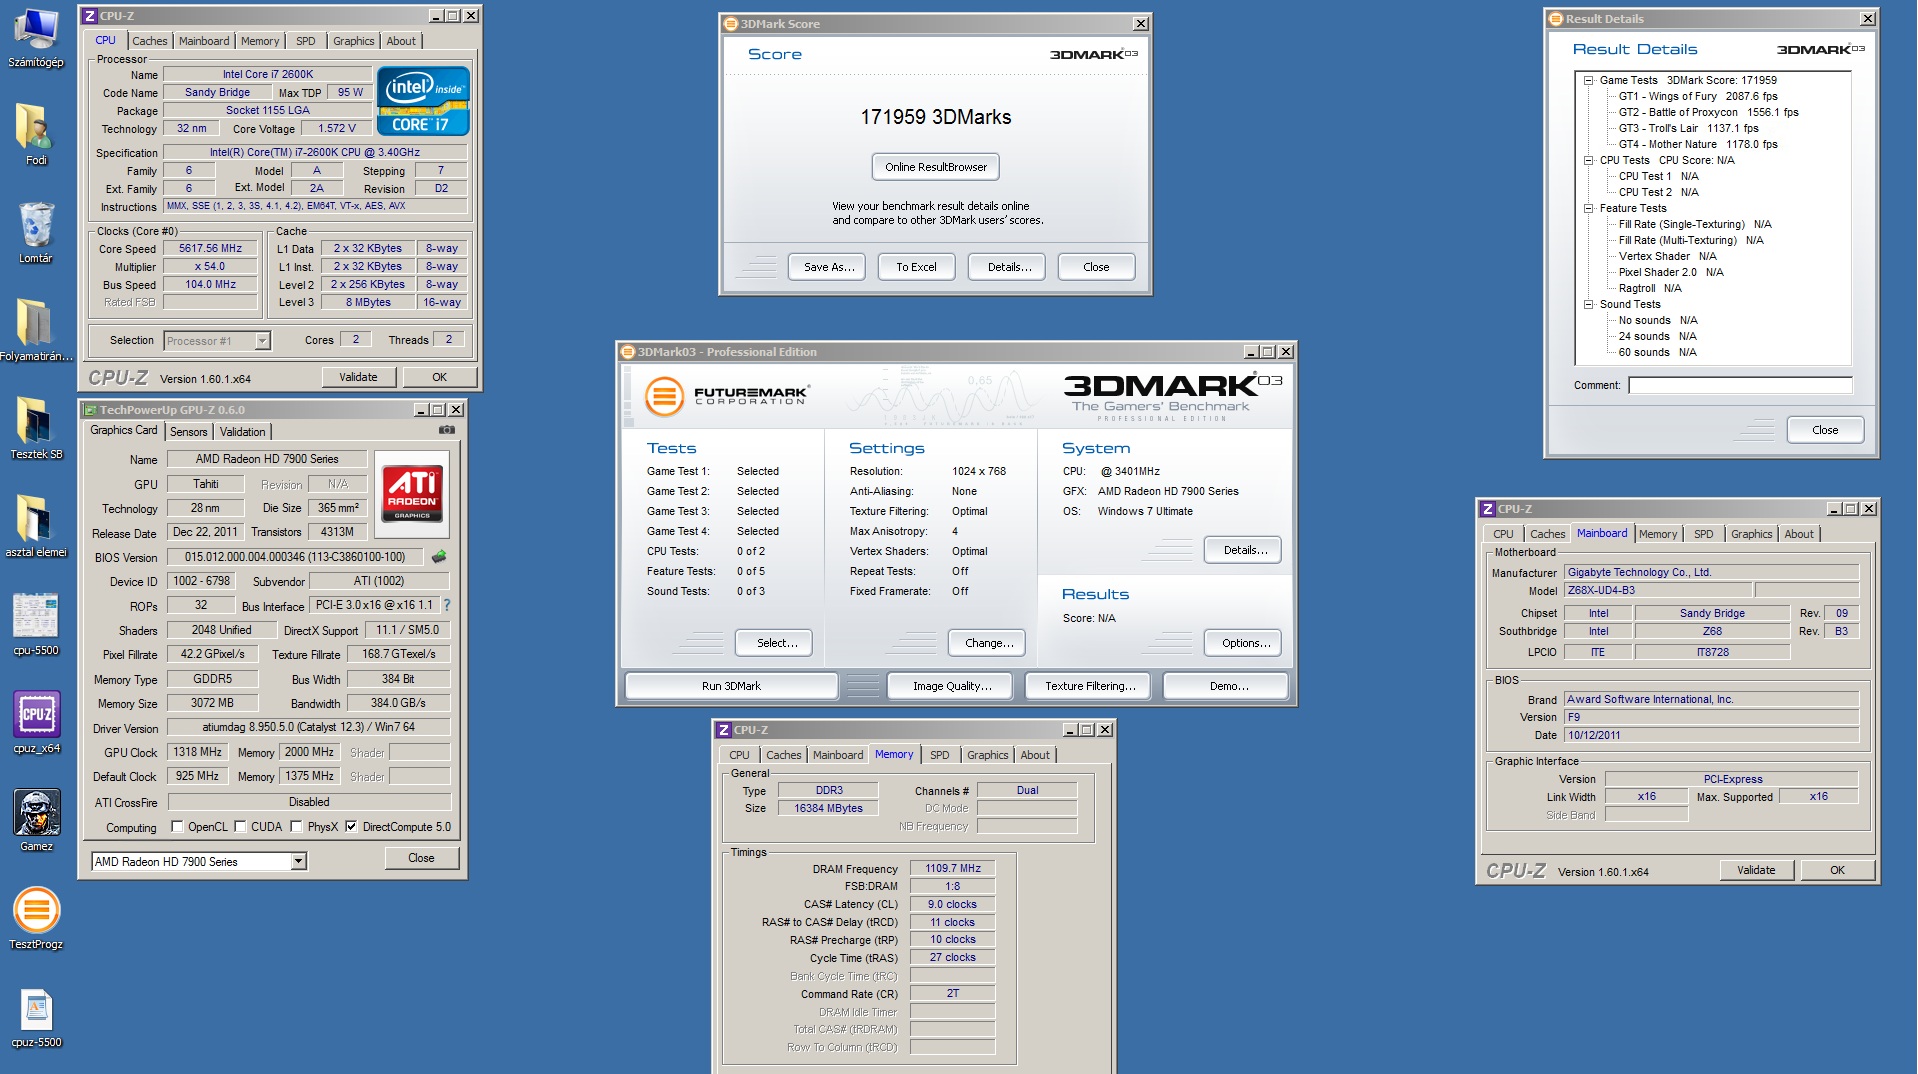Click Close button in Result Details window
The image size is (1918, 1074).
pos(1825,430)
